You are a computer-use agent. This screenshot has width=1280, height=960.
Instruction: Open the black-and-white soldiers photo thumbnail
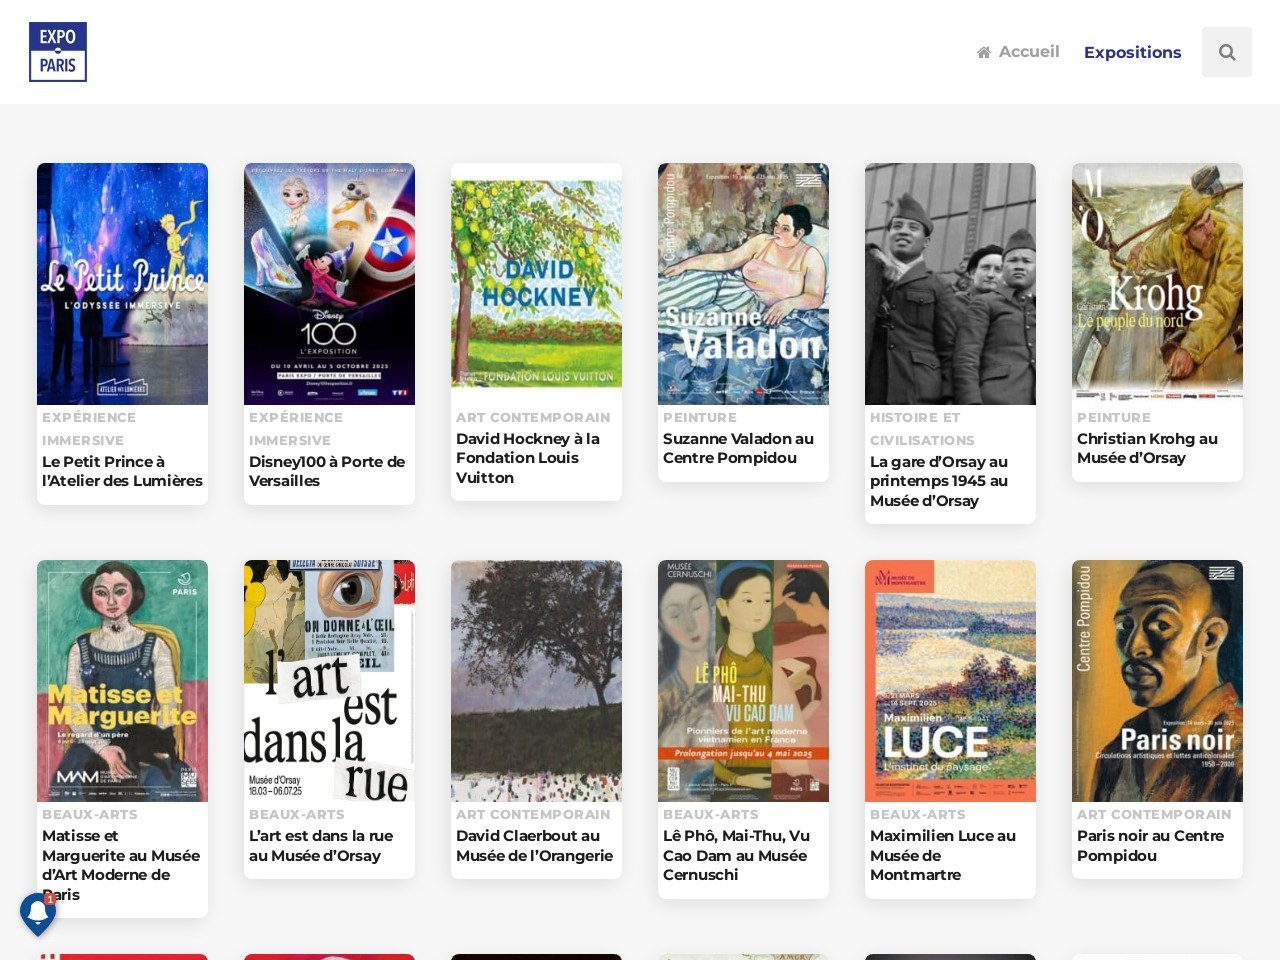950,284
